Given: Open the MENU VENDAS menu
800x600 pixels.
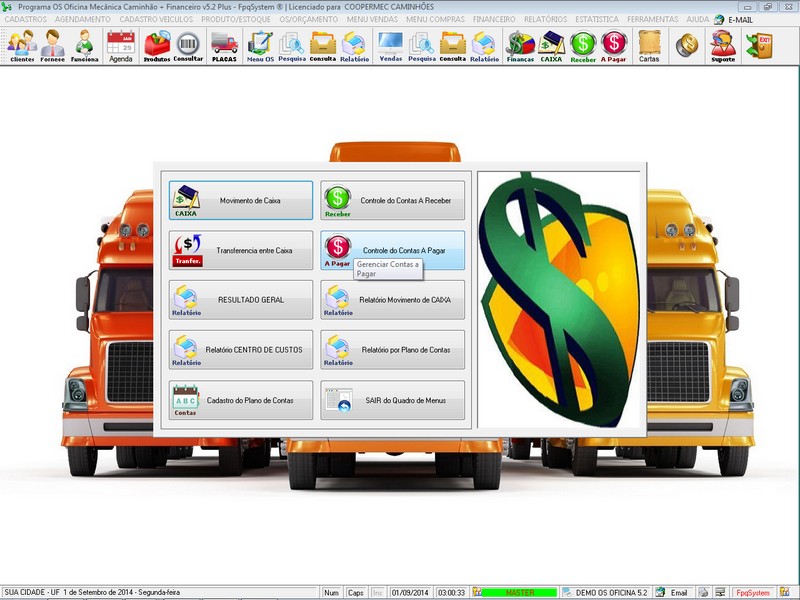Looking at the screenshot, I should click(x=372, y=19).
